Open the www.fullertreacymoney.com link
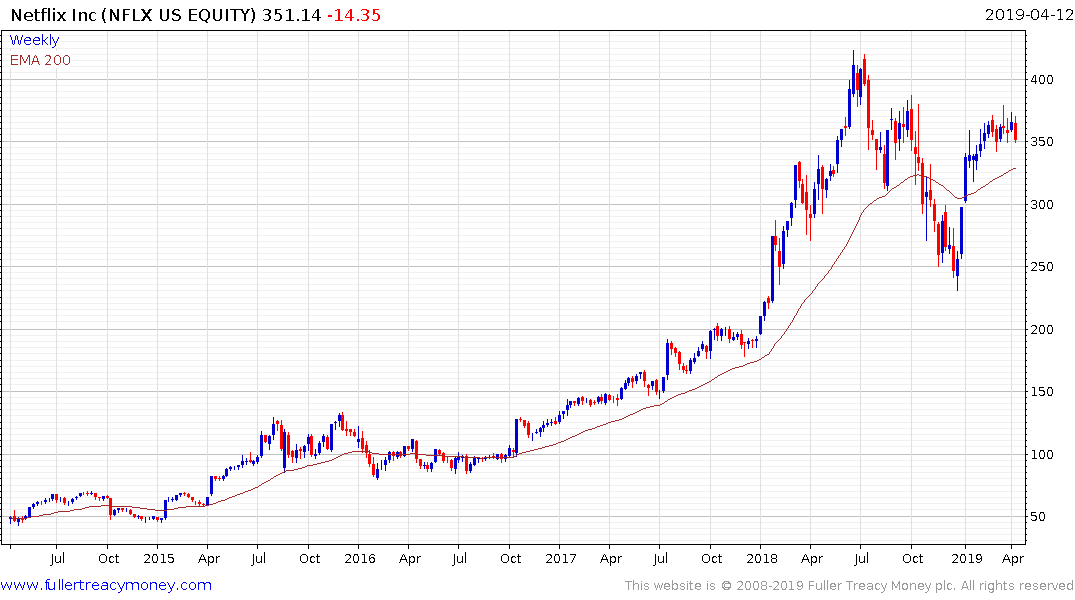1075x600 pixels. (x=106, y=585)
